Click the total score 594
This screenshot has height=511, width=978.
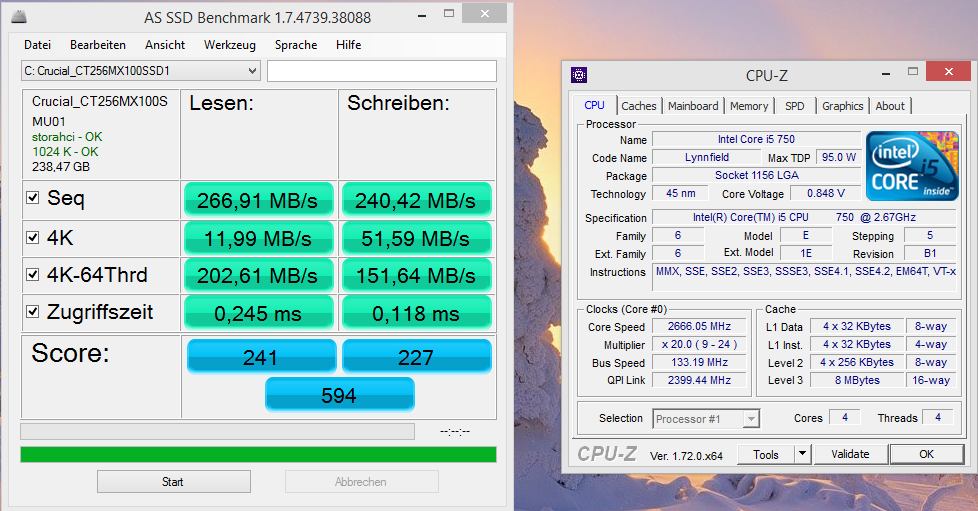(339, 395)
